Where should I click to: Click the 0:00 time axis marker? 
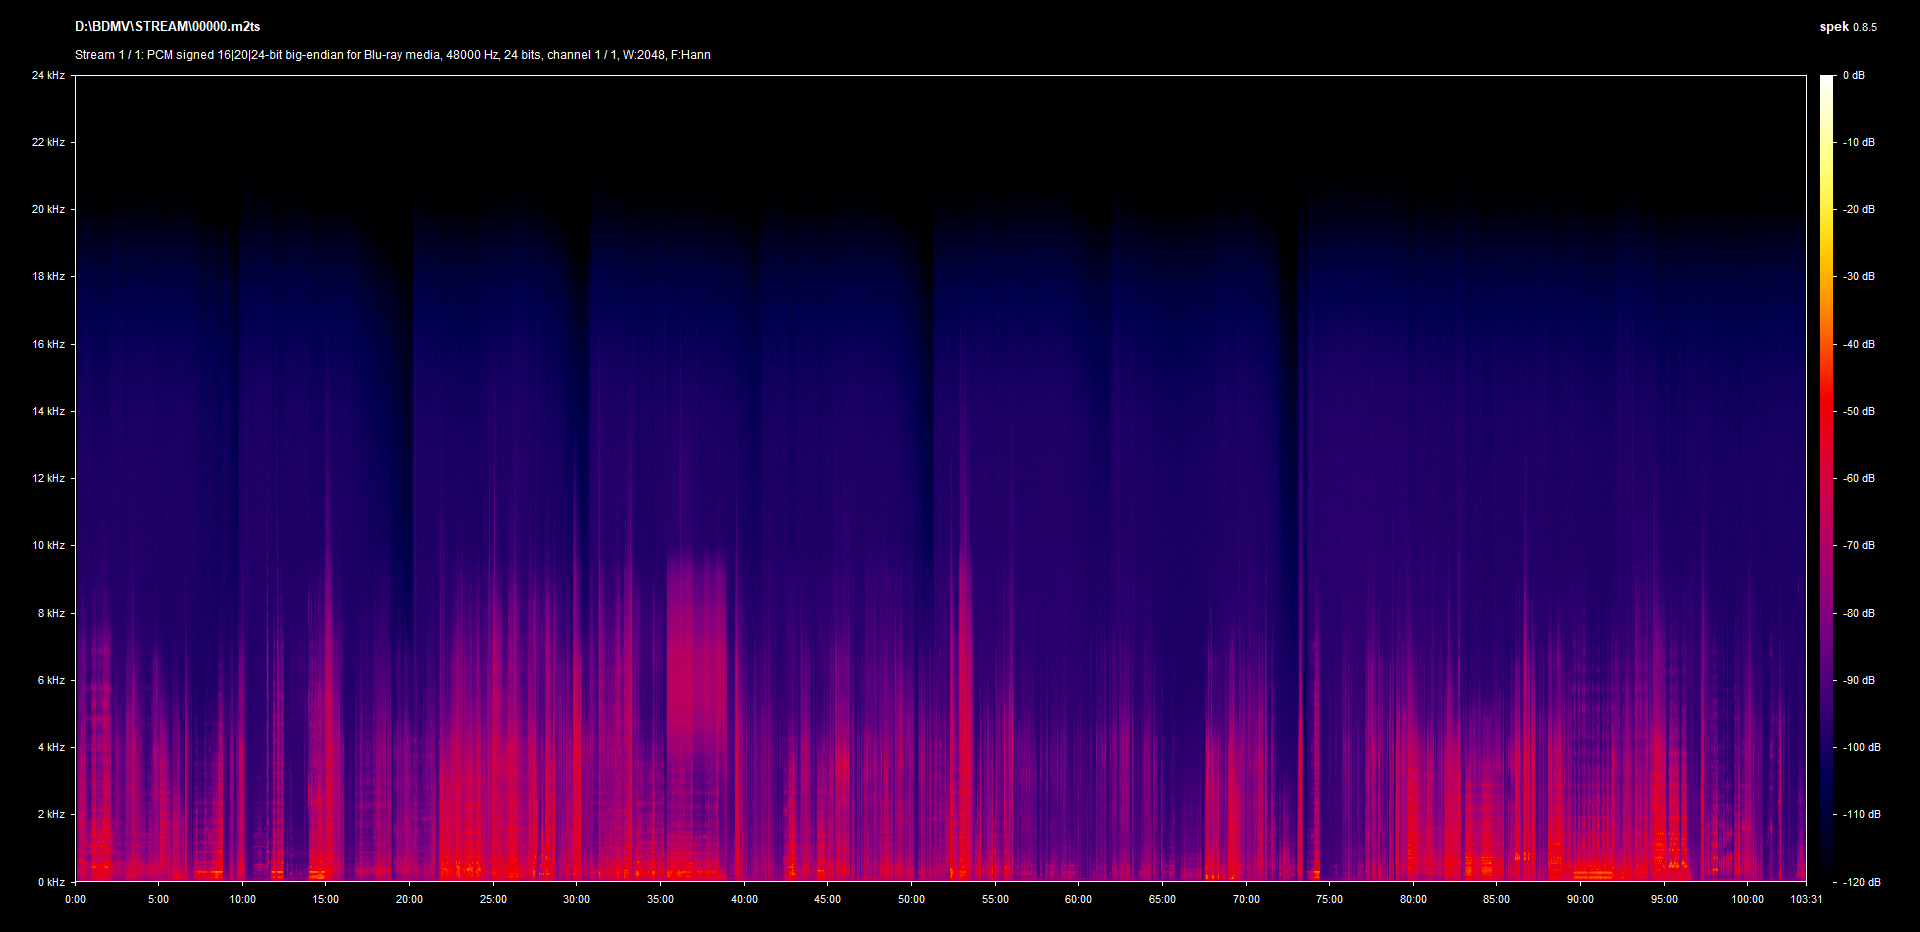click(x=75, y=899)
